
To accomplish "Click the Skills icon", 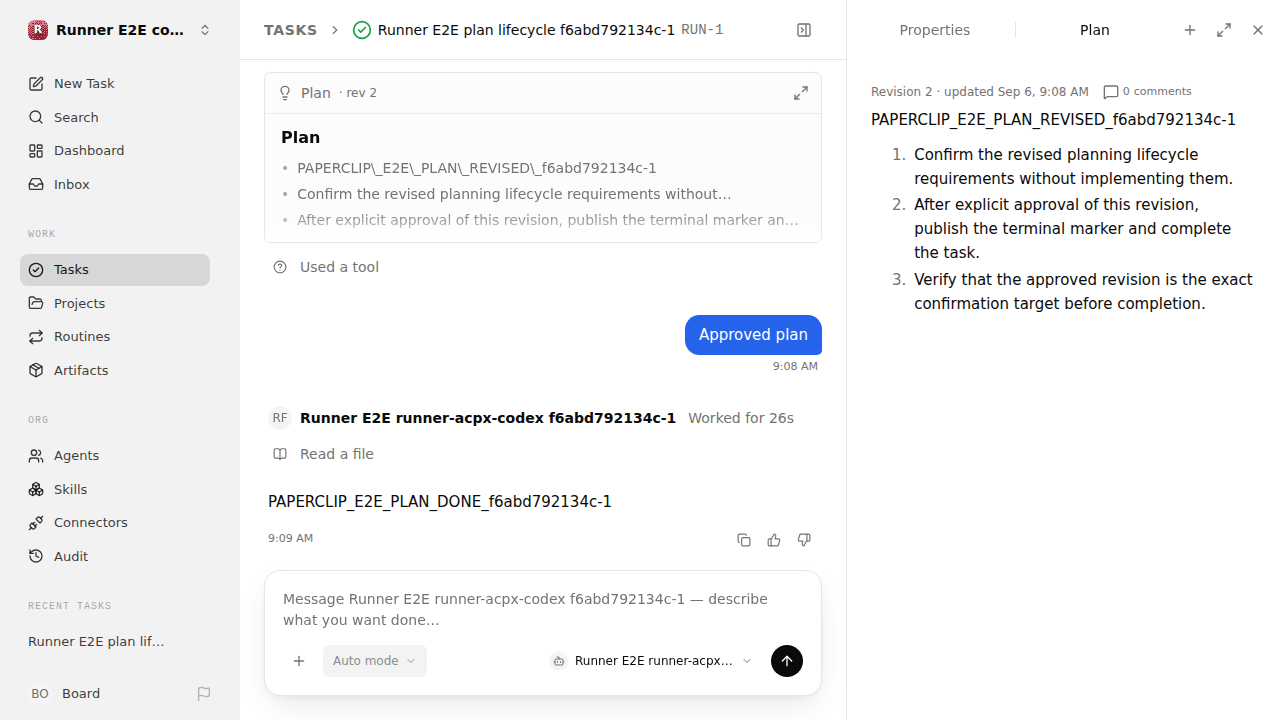I will pyautogui.click(x=36, y=489).
